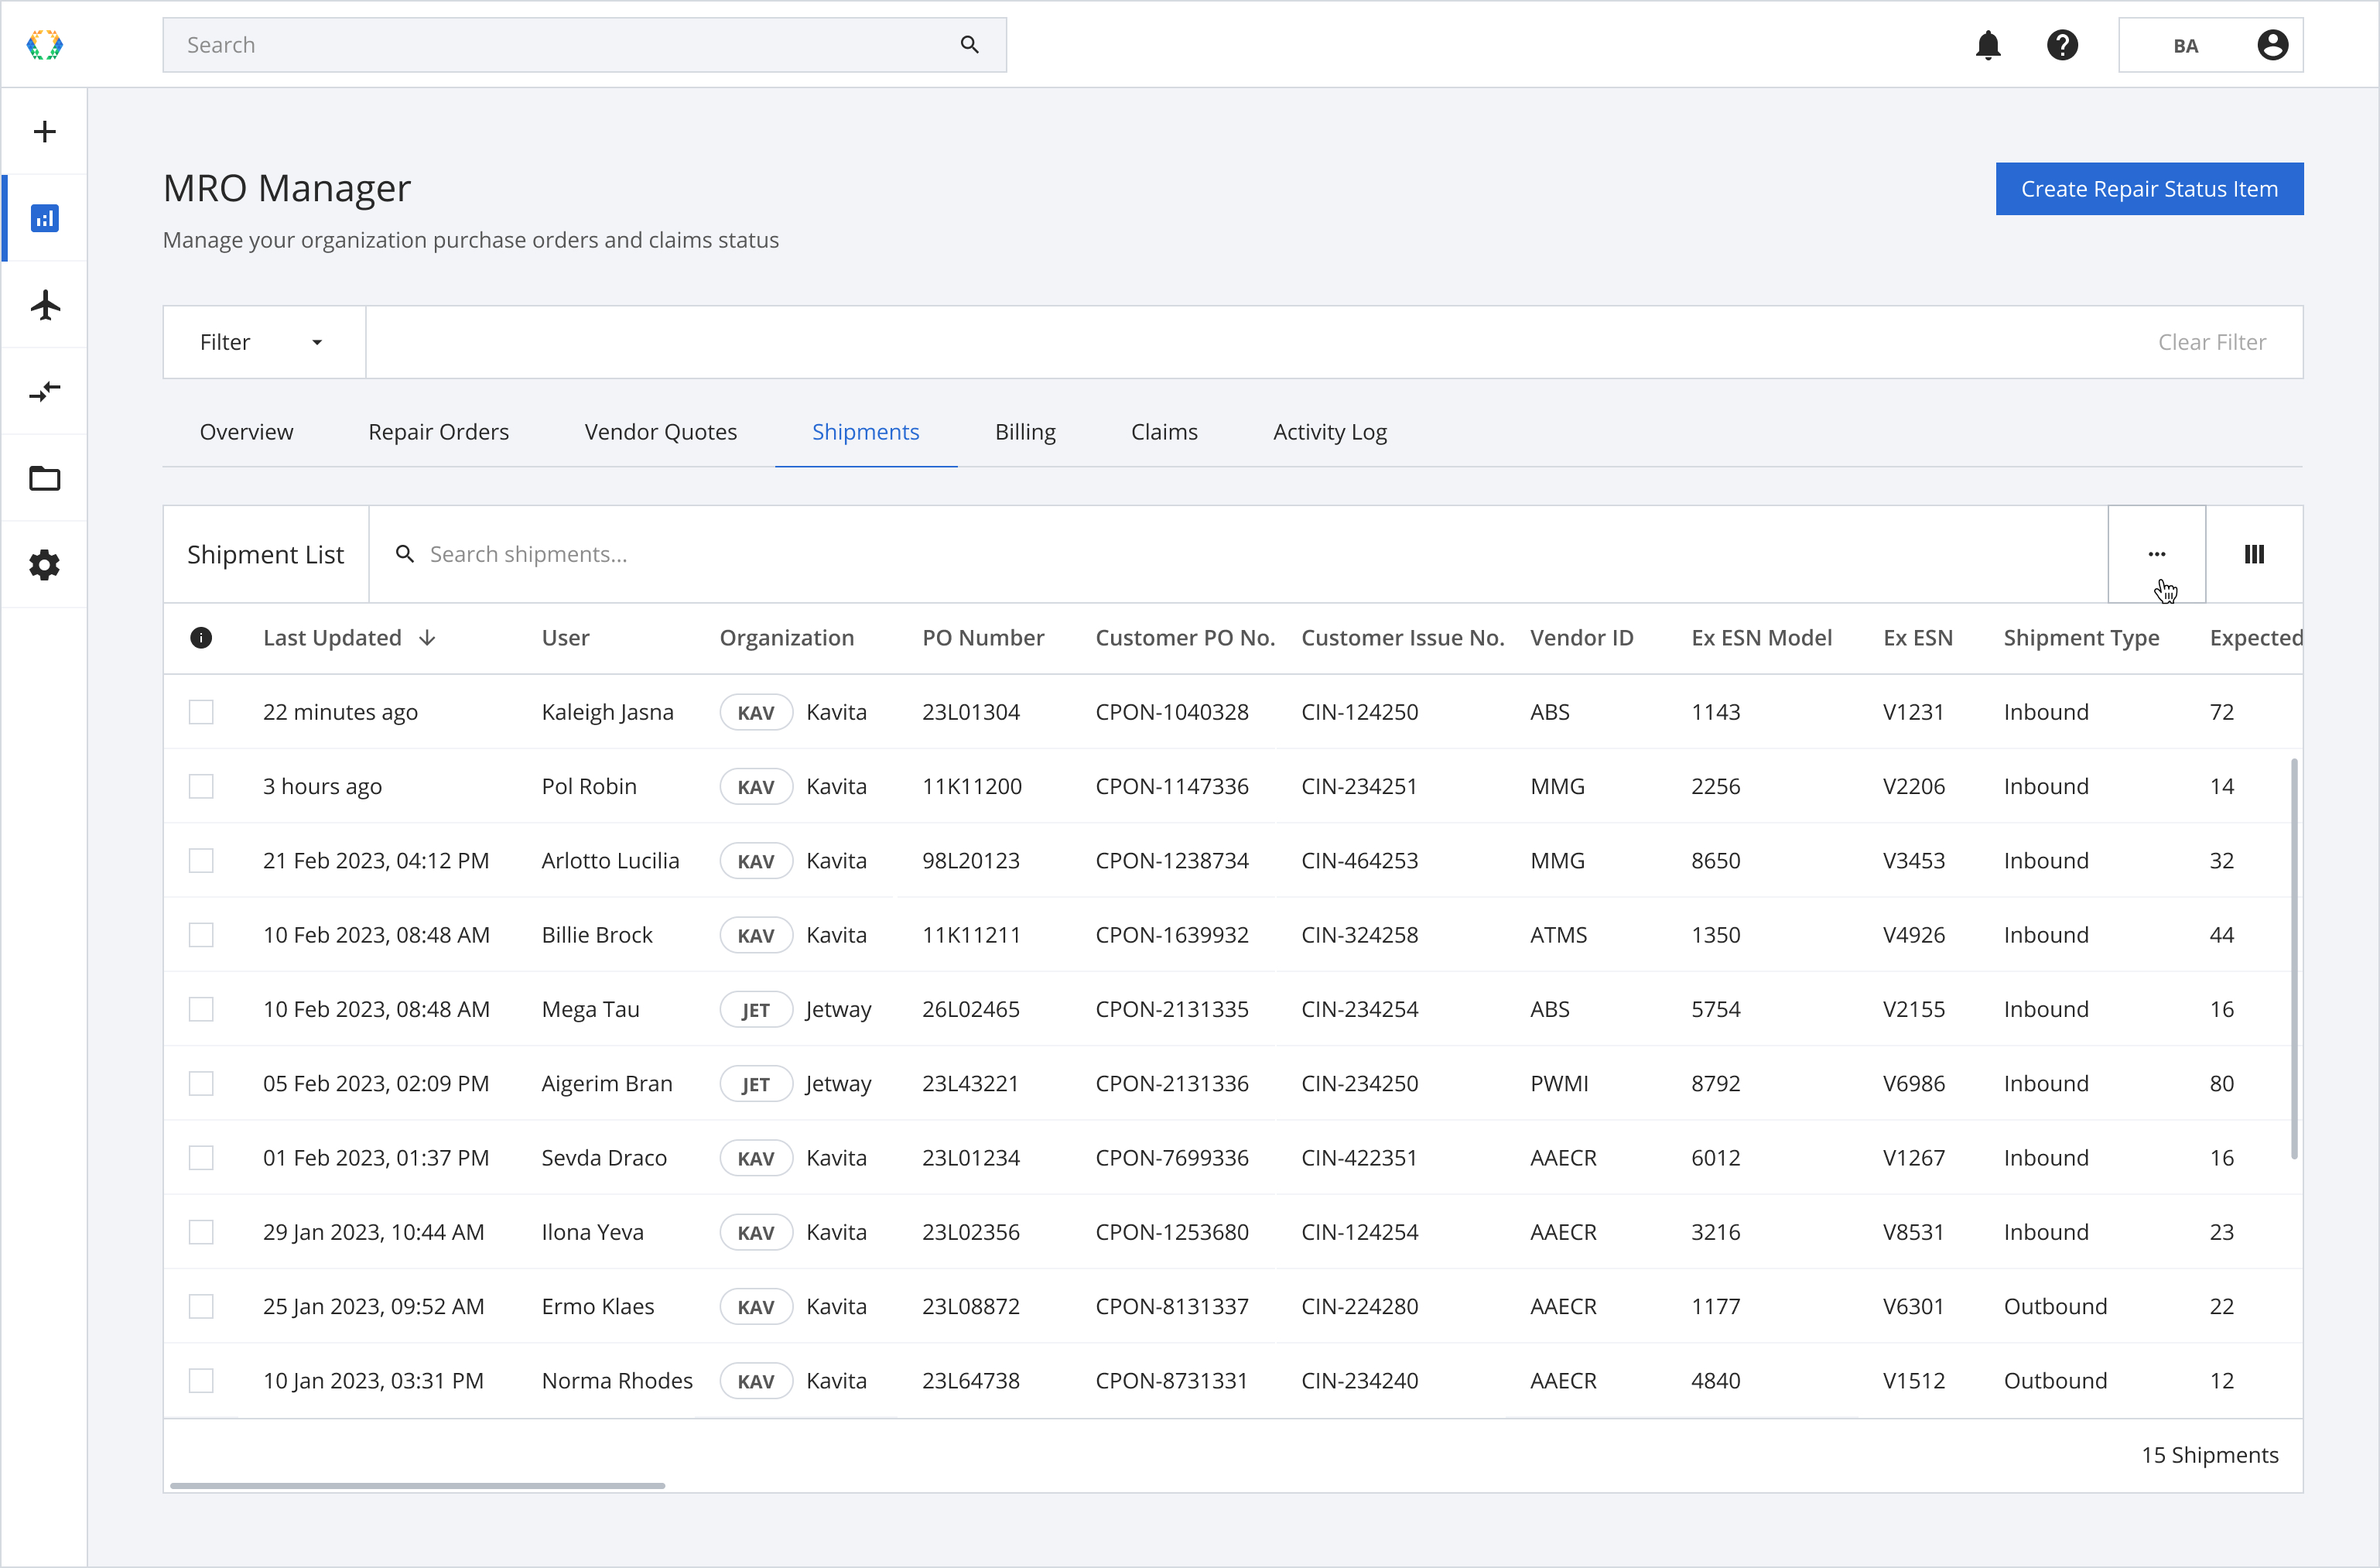Open the Claims tab
This screenshot has width=2380, height=1568.
pyautogui.click(x=1164, y=432)
